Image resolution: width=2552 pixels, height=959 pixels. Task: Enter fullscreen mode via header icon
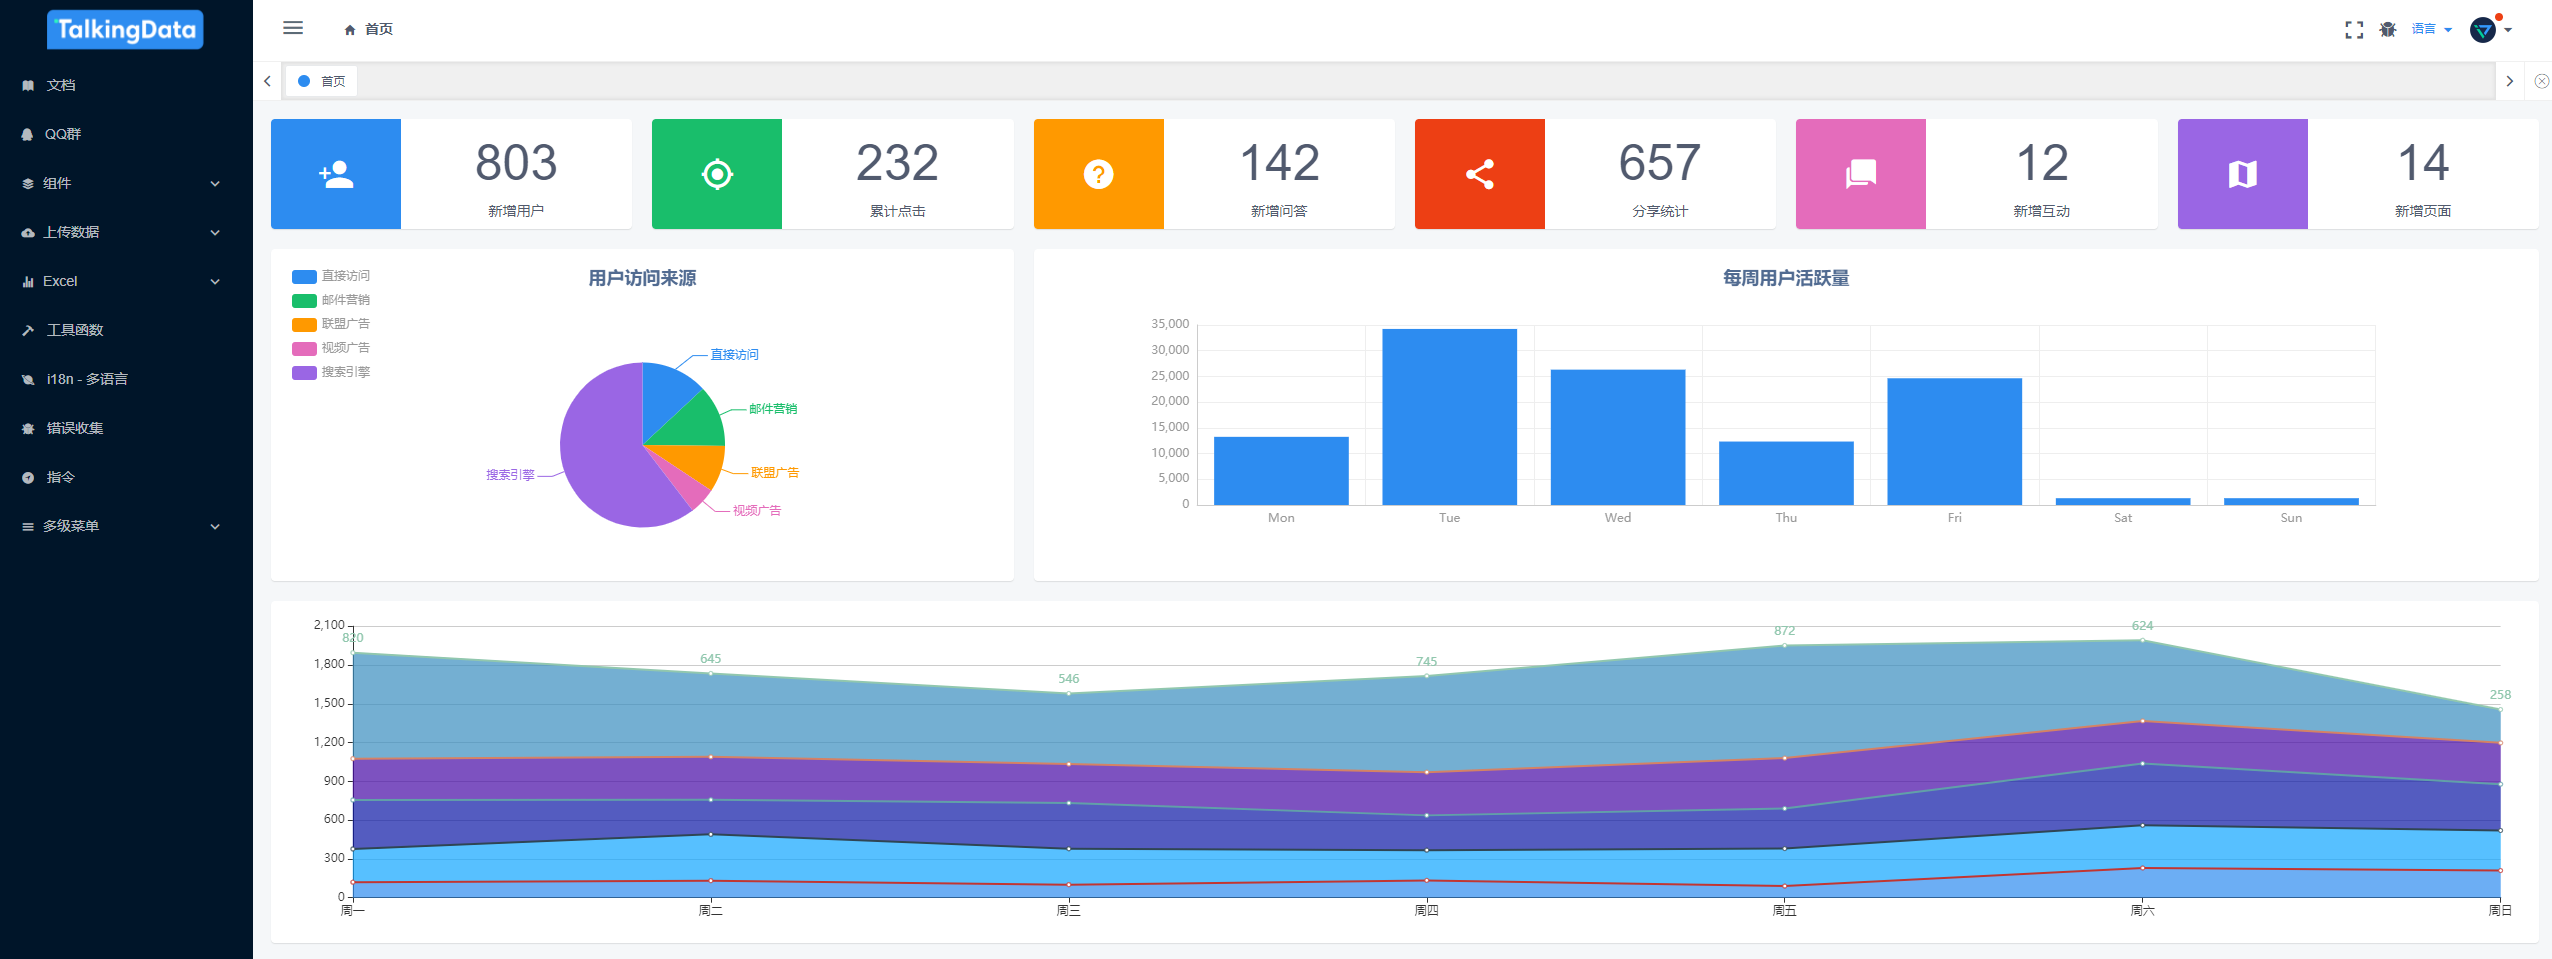[2354, 30]
